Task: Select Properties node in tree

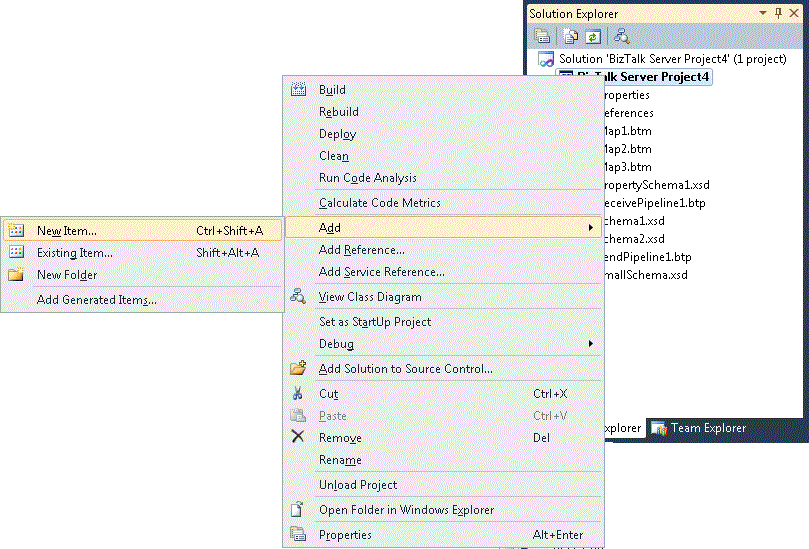Action: click(627, 95)
